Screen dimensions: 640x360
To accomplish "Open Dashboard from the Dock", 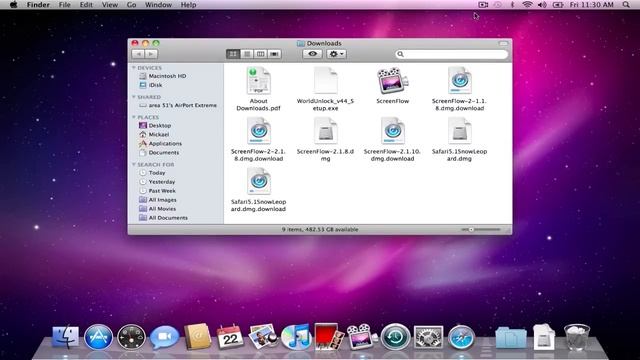I will pyautogui.click(x=131, y=338).
